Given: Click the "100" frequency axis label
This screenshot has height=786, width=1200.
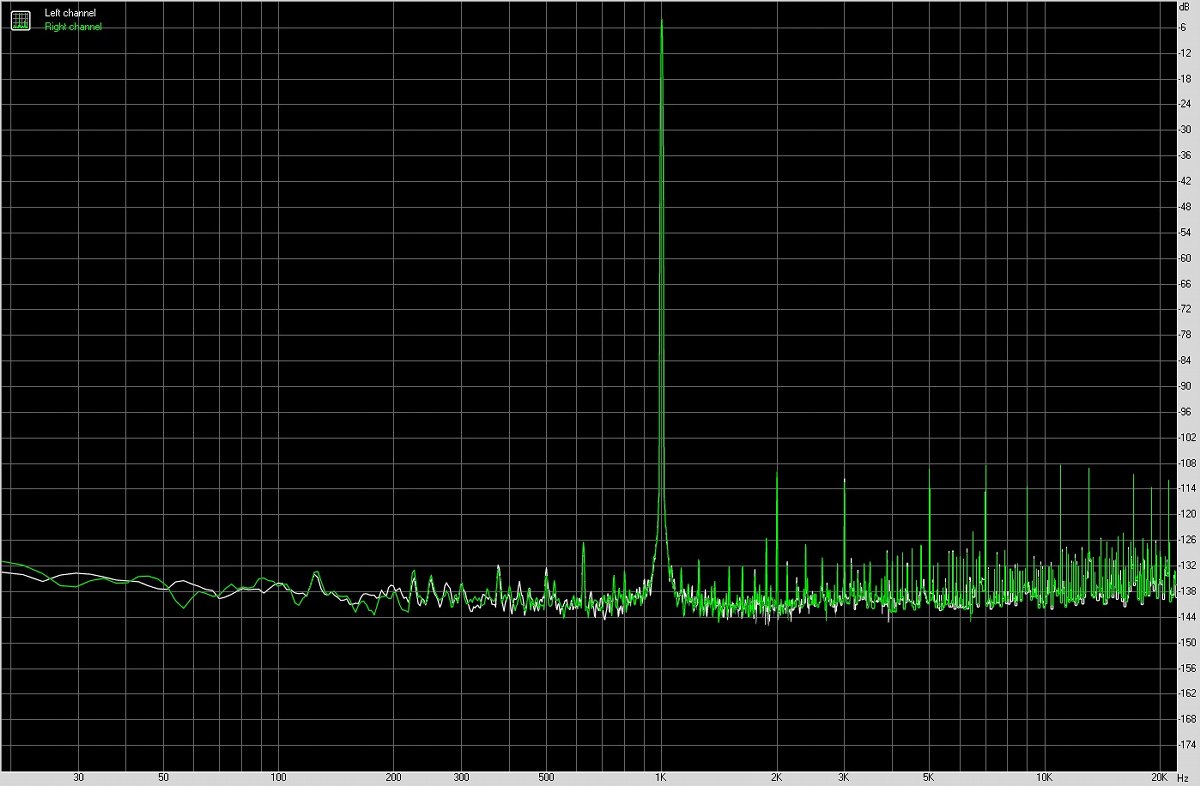Looking at the screenshot, I should [x=278, y=778].
